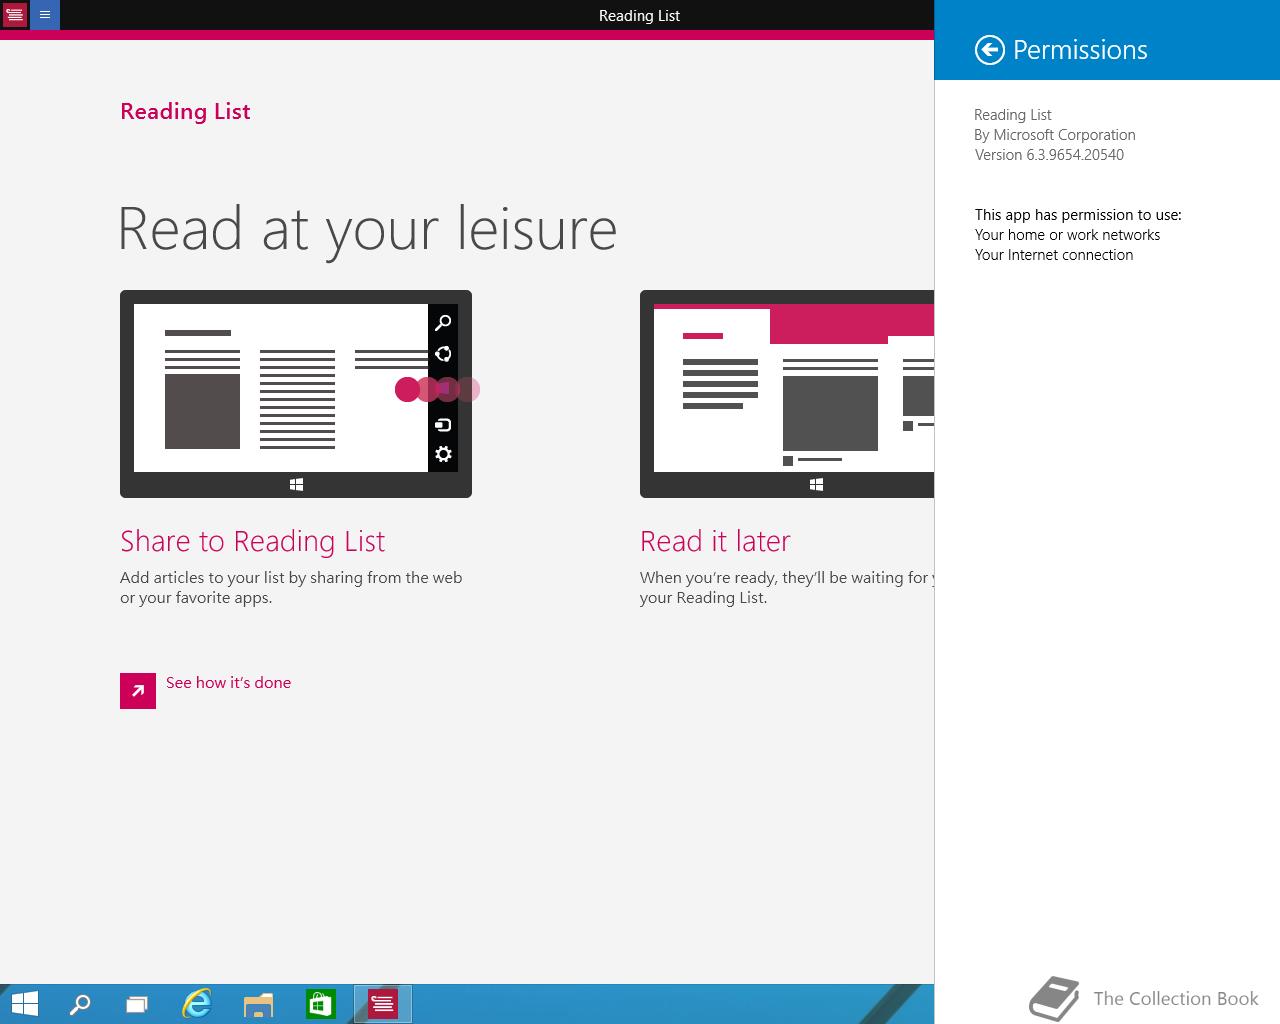Click 'This app has permission to use:' text
This screenshot has width=1280, height=1024.
tap(1078, 215)
